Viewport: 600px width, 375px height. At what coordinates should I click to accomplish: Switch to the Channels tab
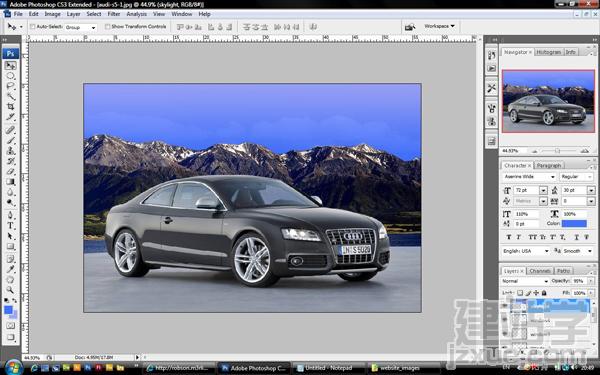coord(540,271)
